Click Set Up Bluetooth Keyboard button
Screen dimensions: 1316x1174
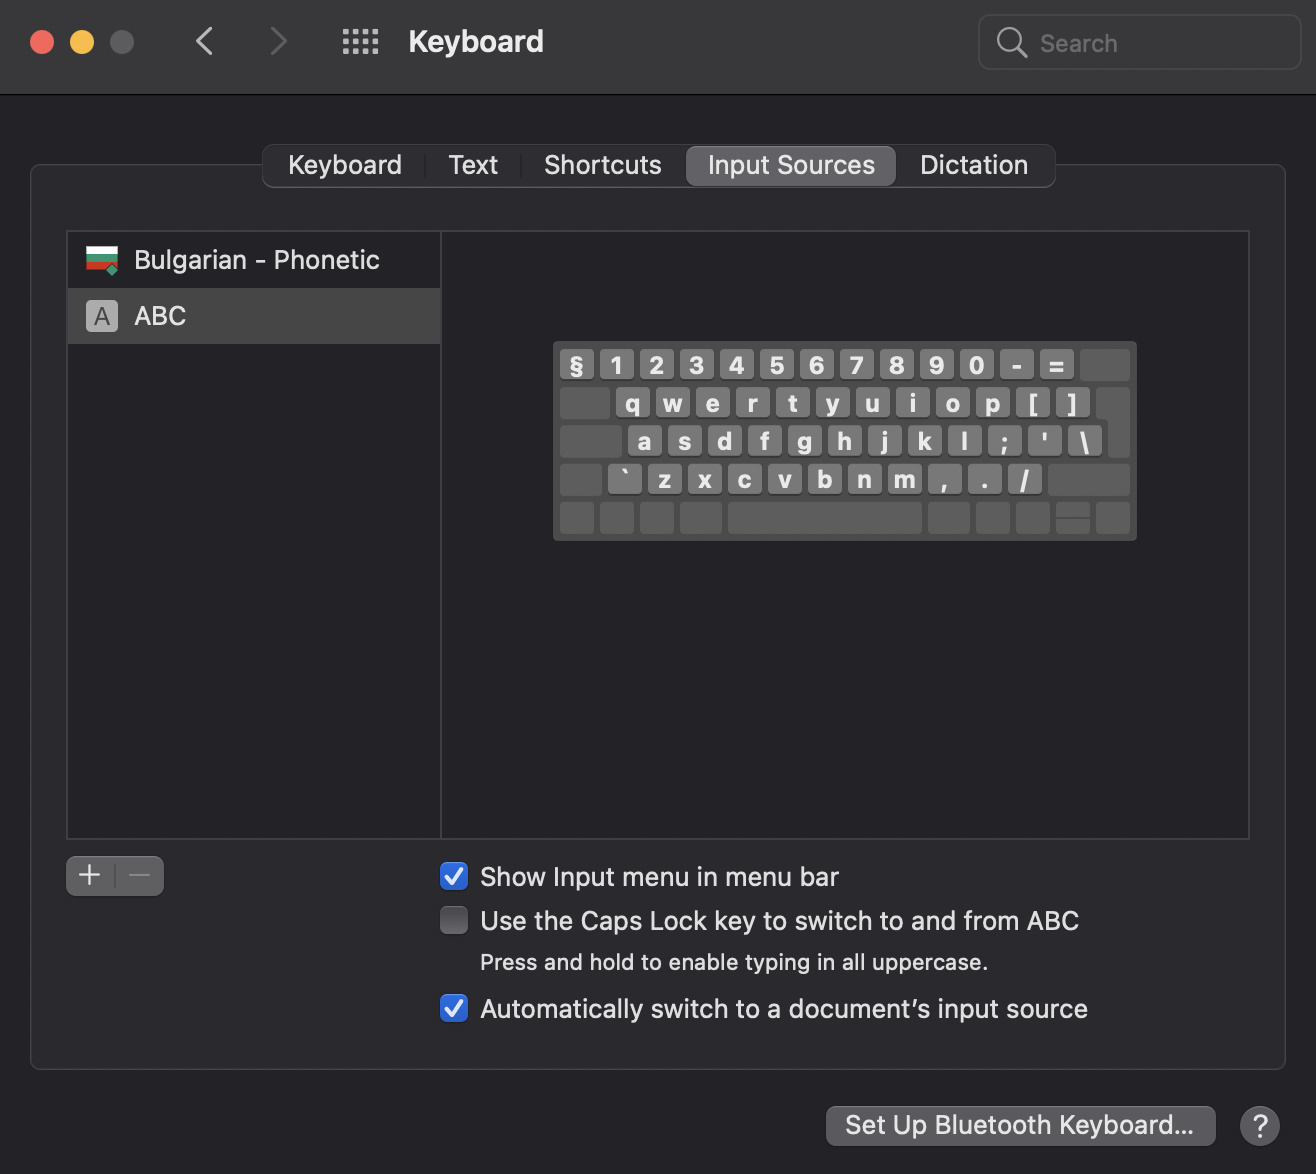click(x=1020, y=1125)
